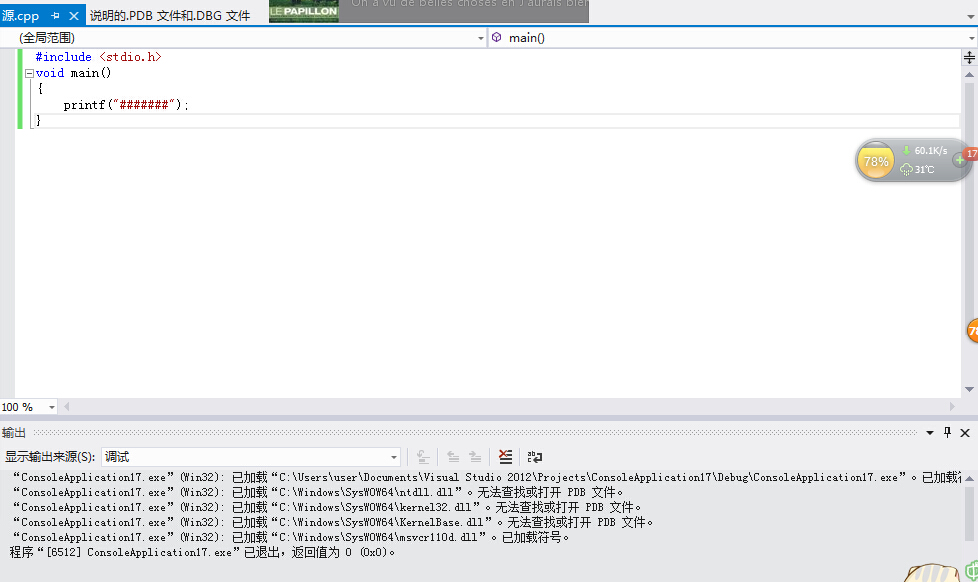Click the printf("#######"); line
The image size is (978, 582).
click(126, 105)
